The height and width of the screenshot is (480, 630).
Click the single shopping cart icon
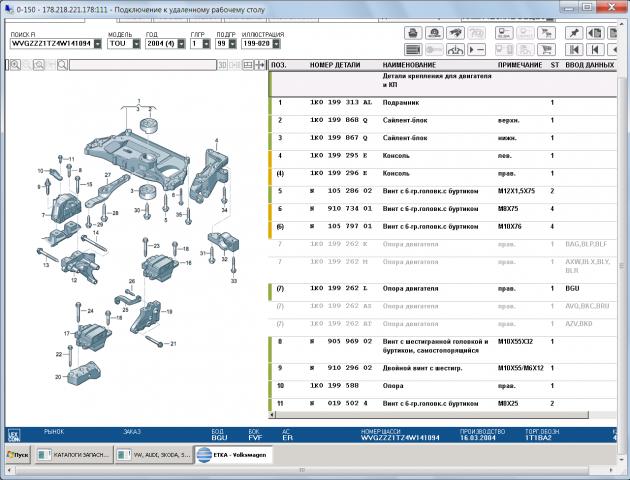click(x=546, y=49)
